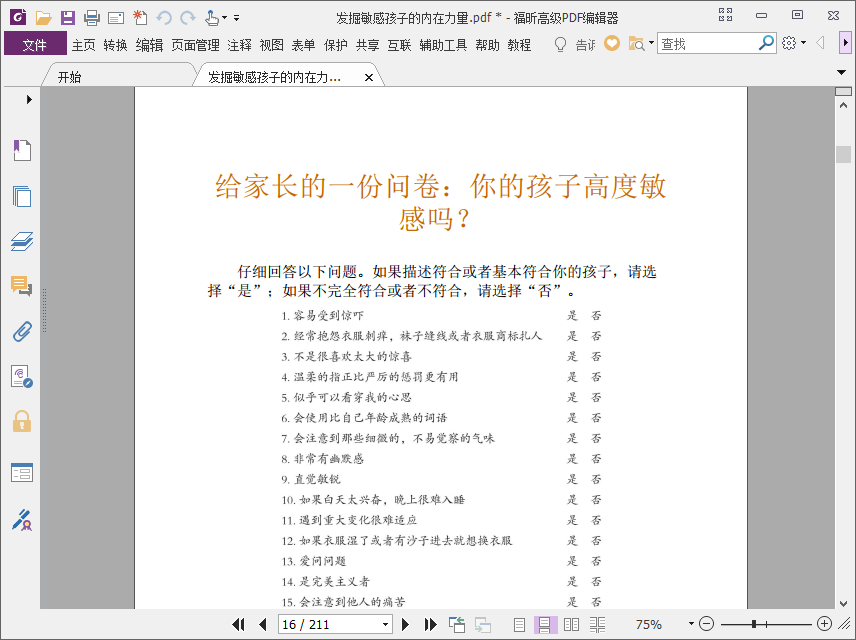The height and width of the screenshot is (640, 856).
Task: Open the 文件 menu
Action: click(35, 44)
